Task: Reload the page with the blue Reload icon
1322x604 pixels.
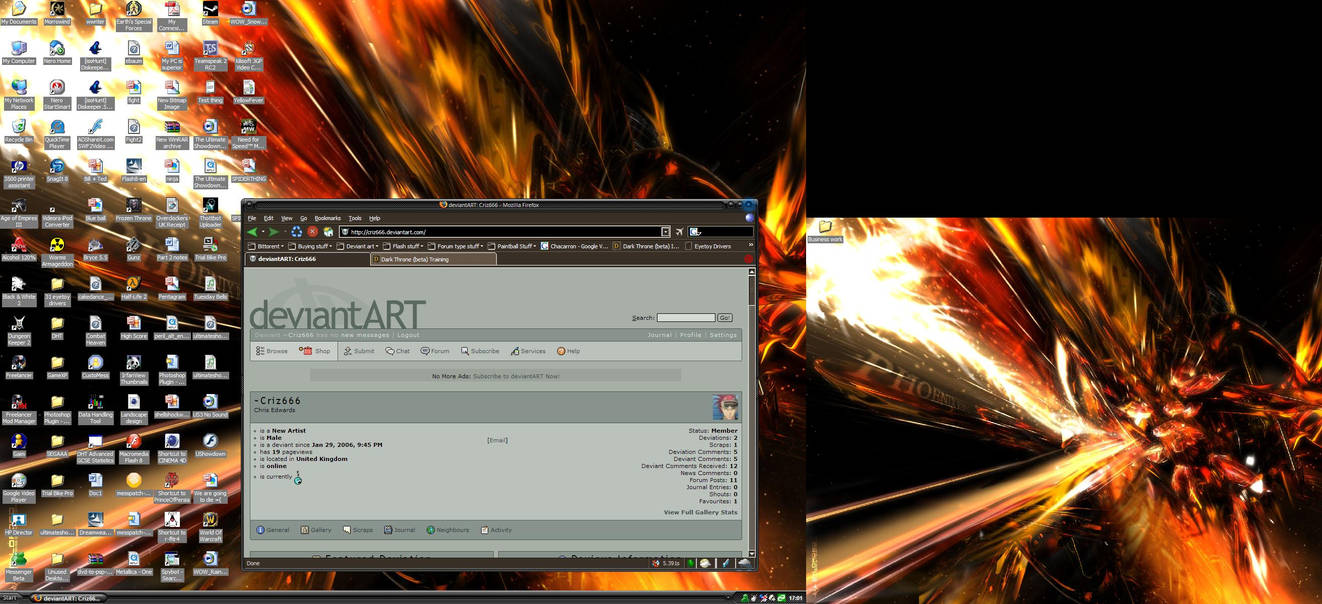Action: click(x=296, y=232)
